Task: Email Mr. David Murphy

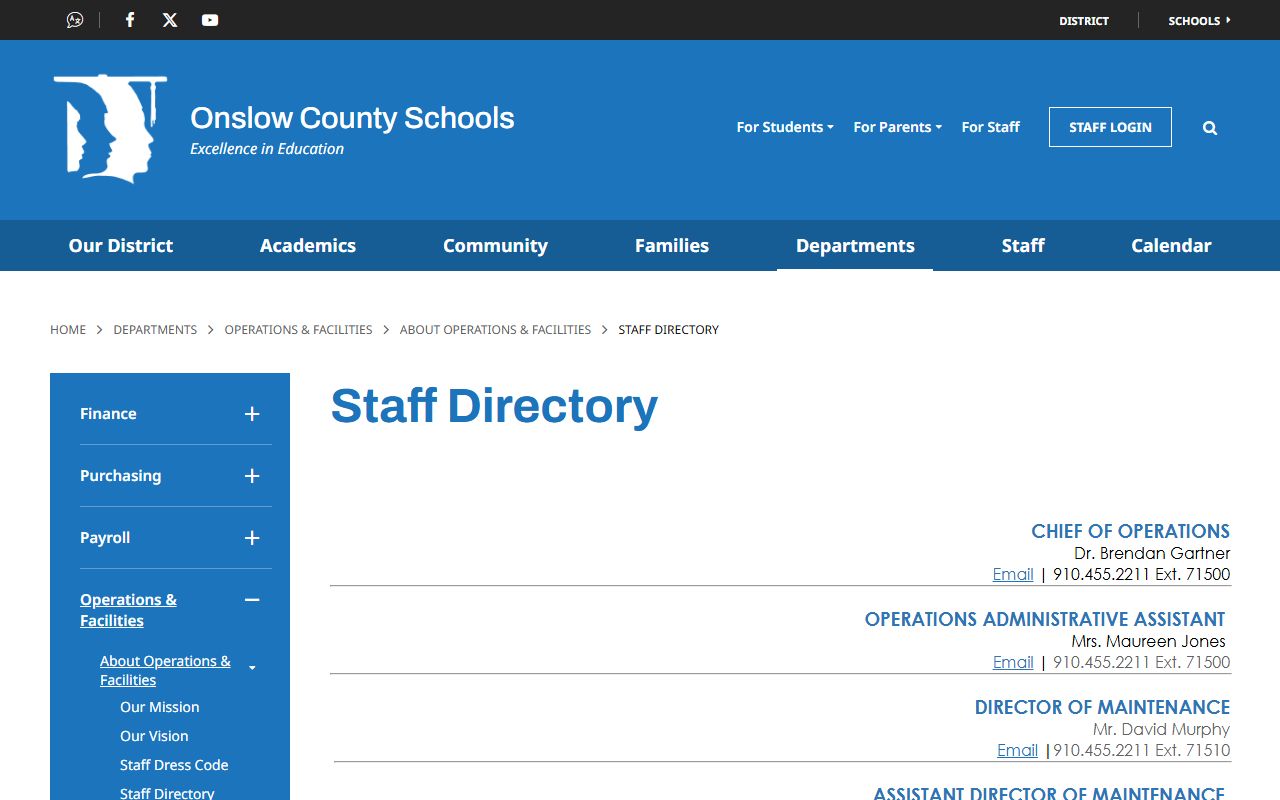Action: click(x=1017, y=750)
